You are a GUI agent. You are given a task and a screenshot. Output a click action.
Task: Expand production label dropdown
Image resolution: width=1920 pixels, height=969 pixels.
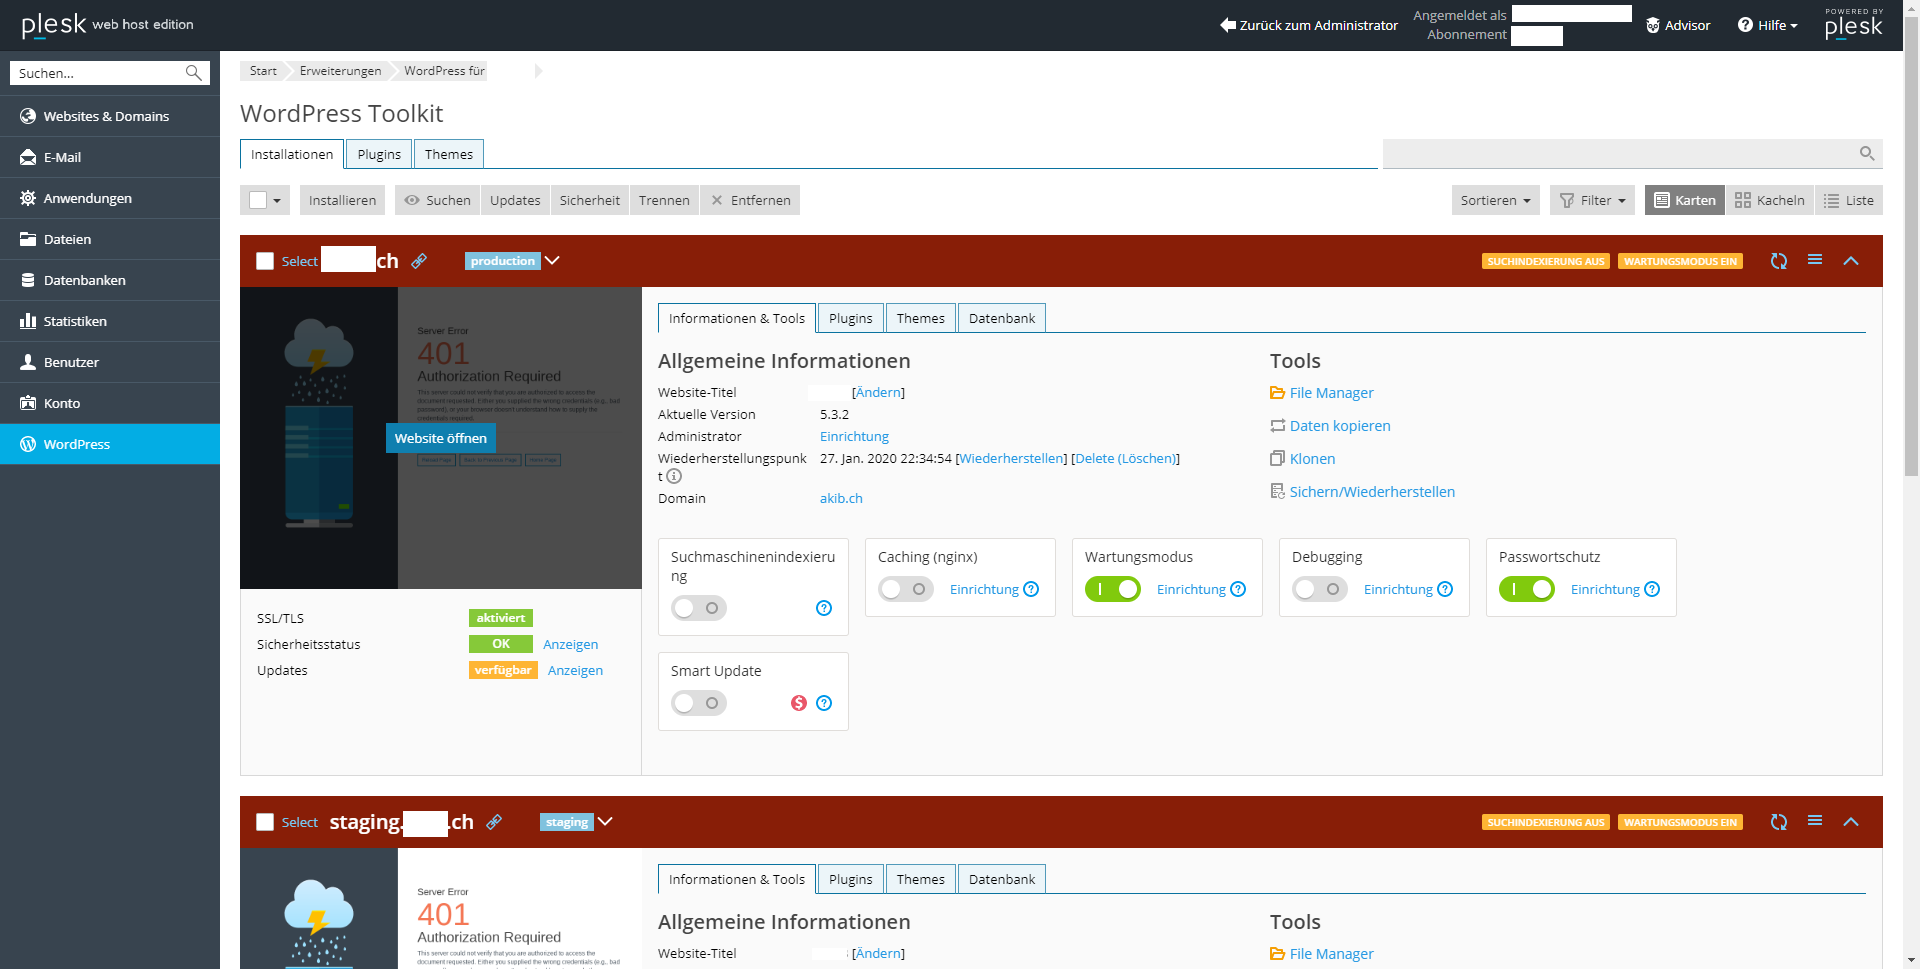pyautogui.click(x=552, y=260)
